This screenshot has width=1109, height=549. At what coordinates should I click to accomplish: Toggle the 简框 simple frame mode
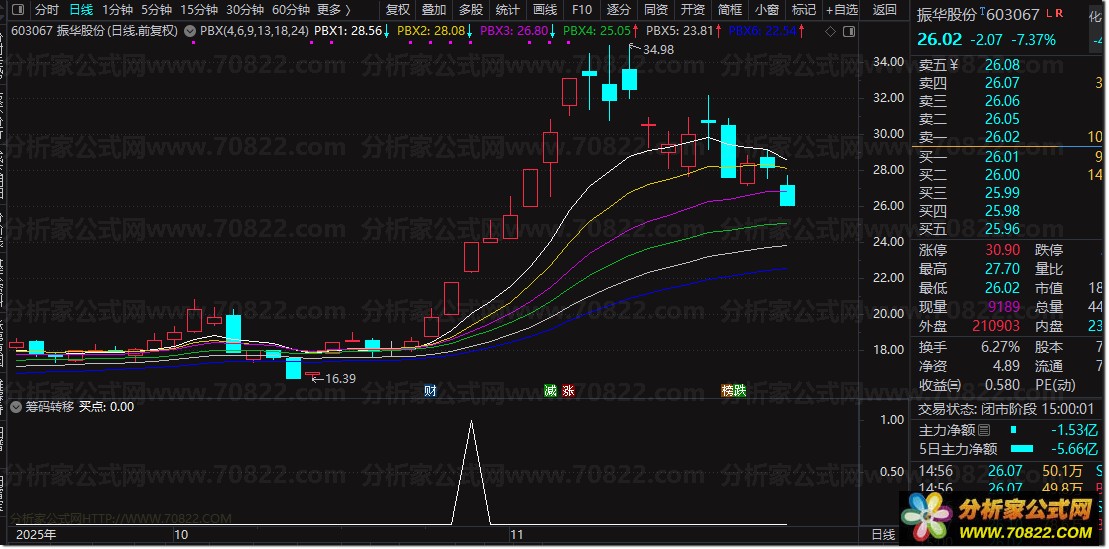(730, 10)
